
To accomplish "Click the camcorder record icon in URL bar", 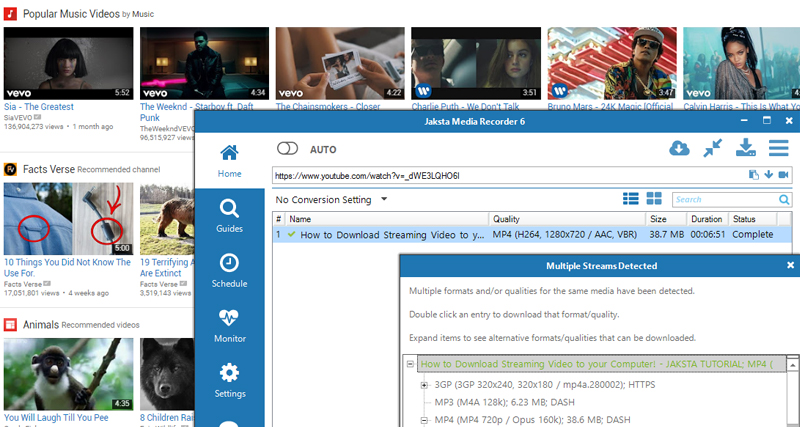I will point(783,175).
